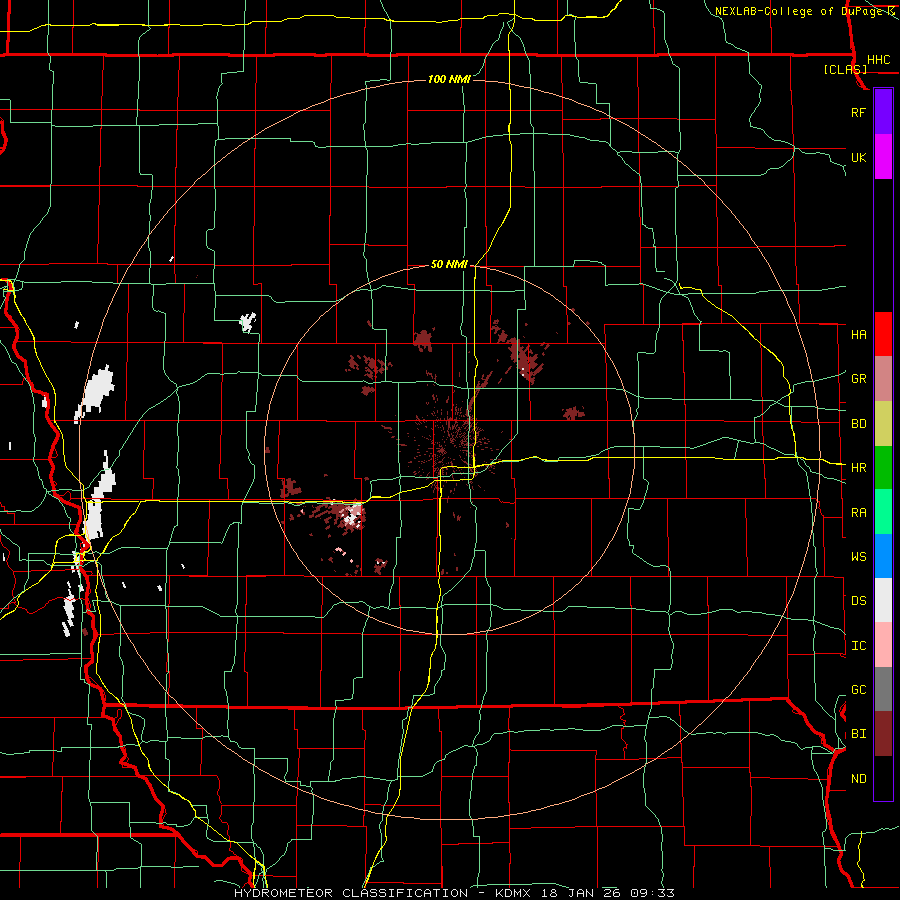
Task: Click the RA legend label
Action: pyautogui.click(x=859, y=513)
